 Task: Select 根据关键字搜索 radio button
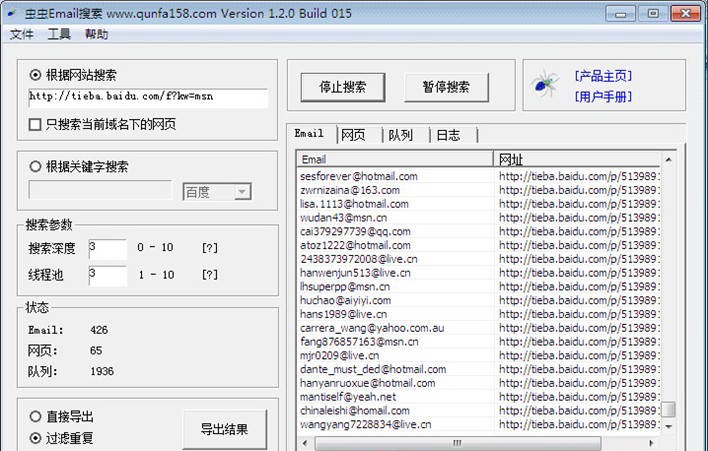(37, 167)
